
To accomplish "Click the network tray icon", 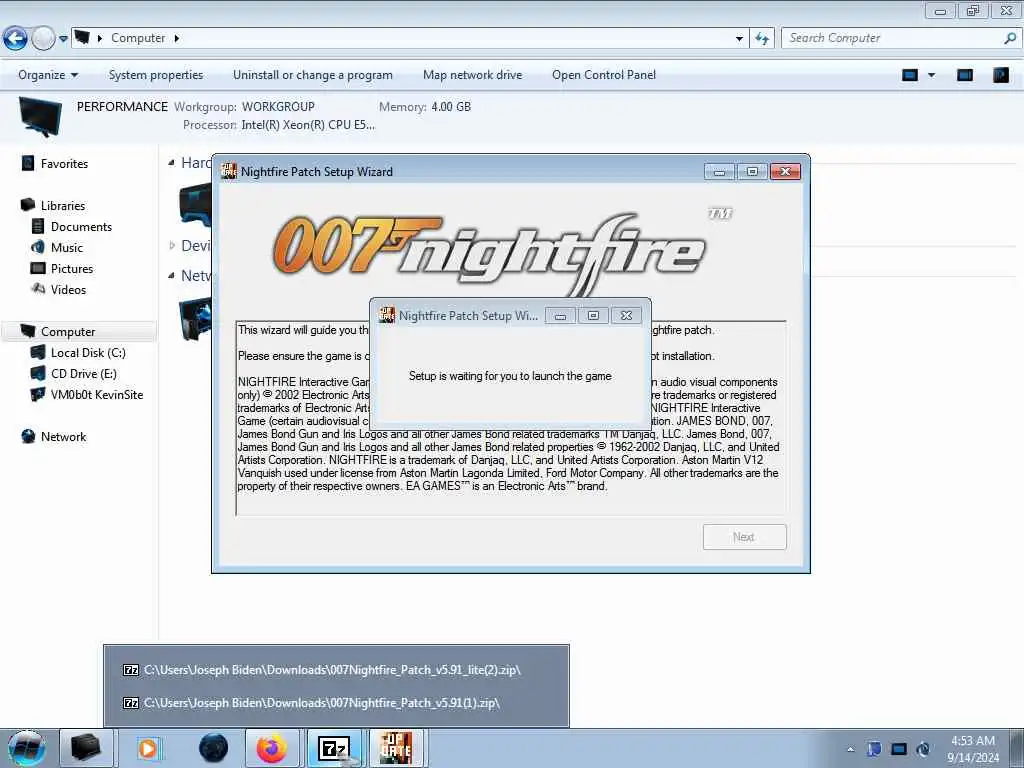I will tap(899, 749).
